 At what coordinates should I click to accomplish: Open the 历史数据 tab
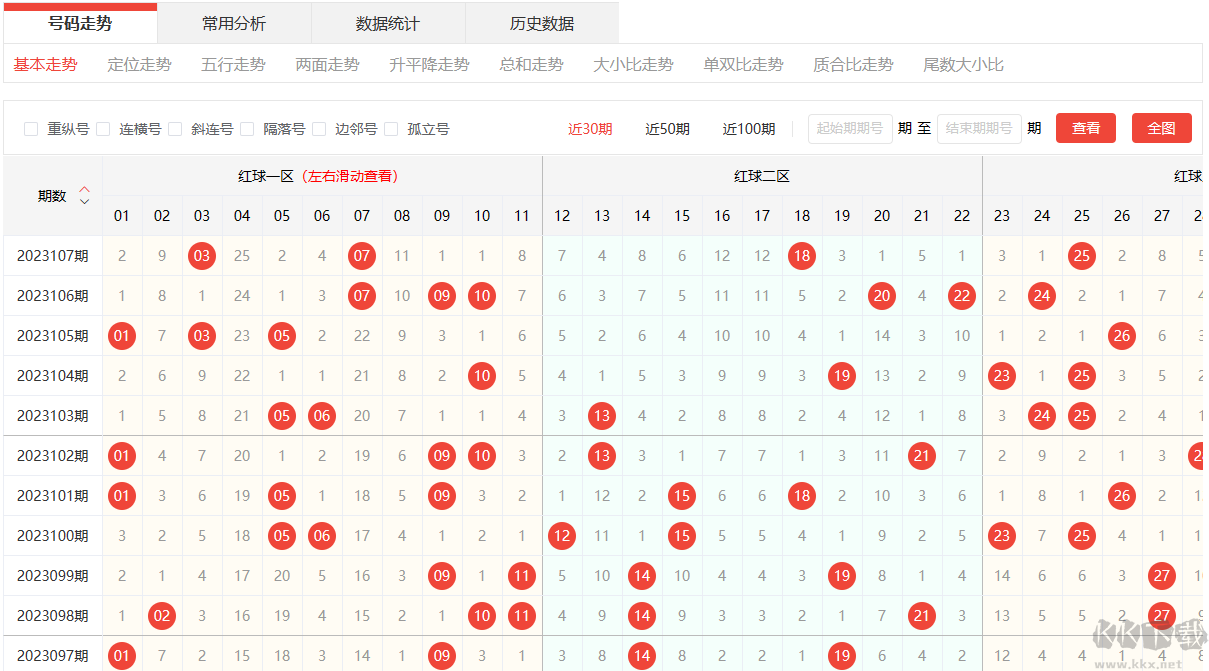[542, 23]
